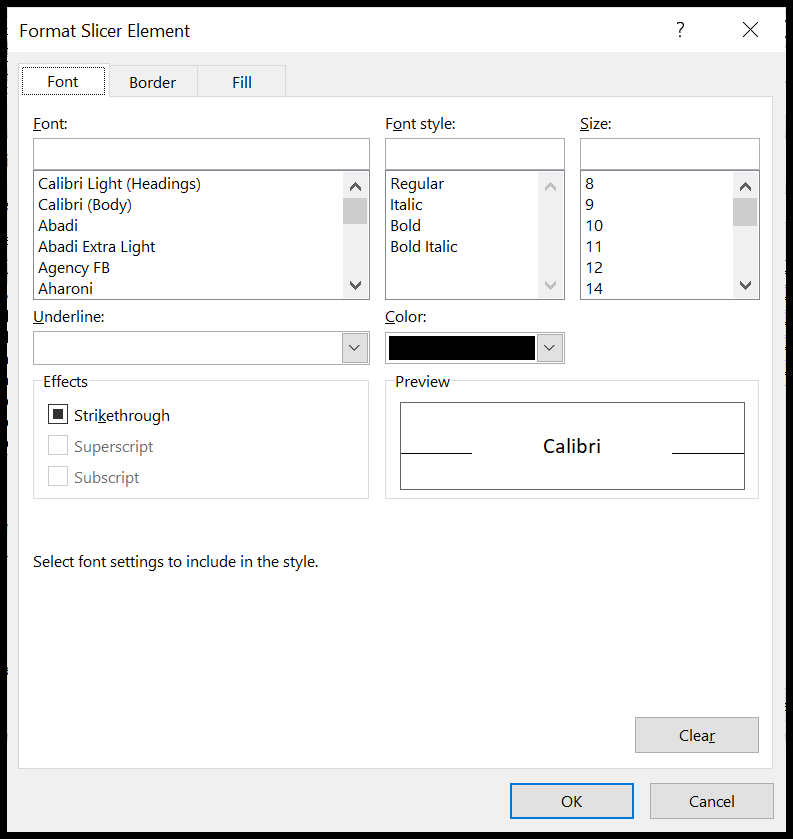
Task: Expand the Size list scrollbar down arrow
Action: (x=744, y=285)
